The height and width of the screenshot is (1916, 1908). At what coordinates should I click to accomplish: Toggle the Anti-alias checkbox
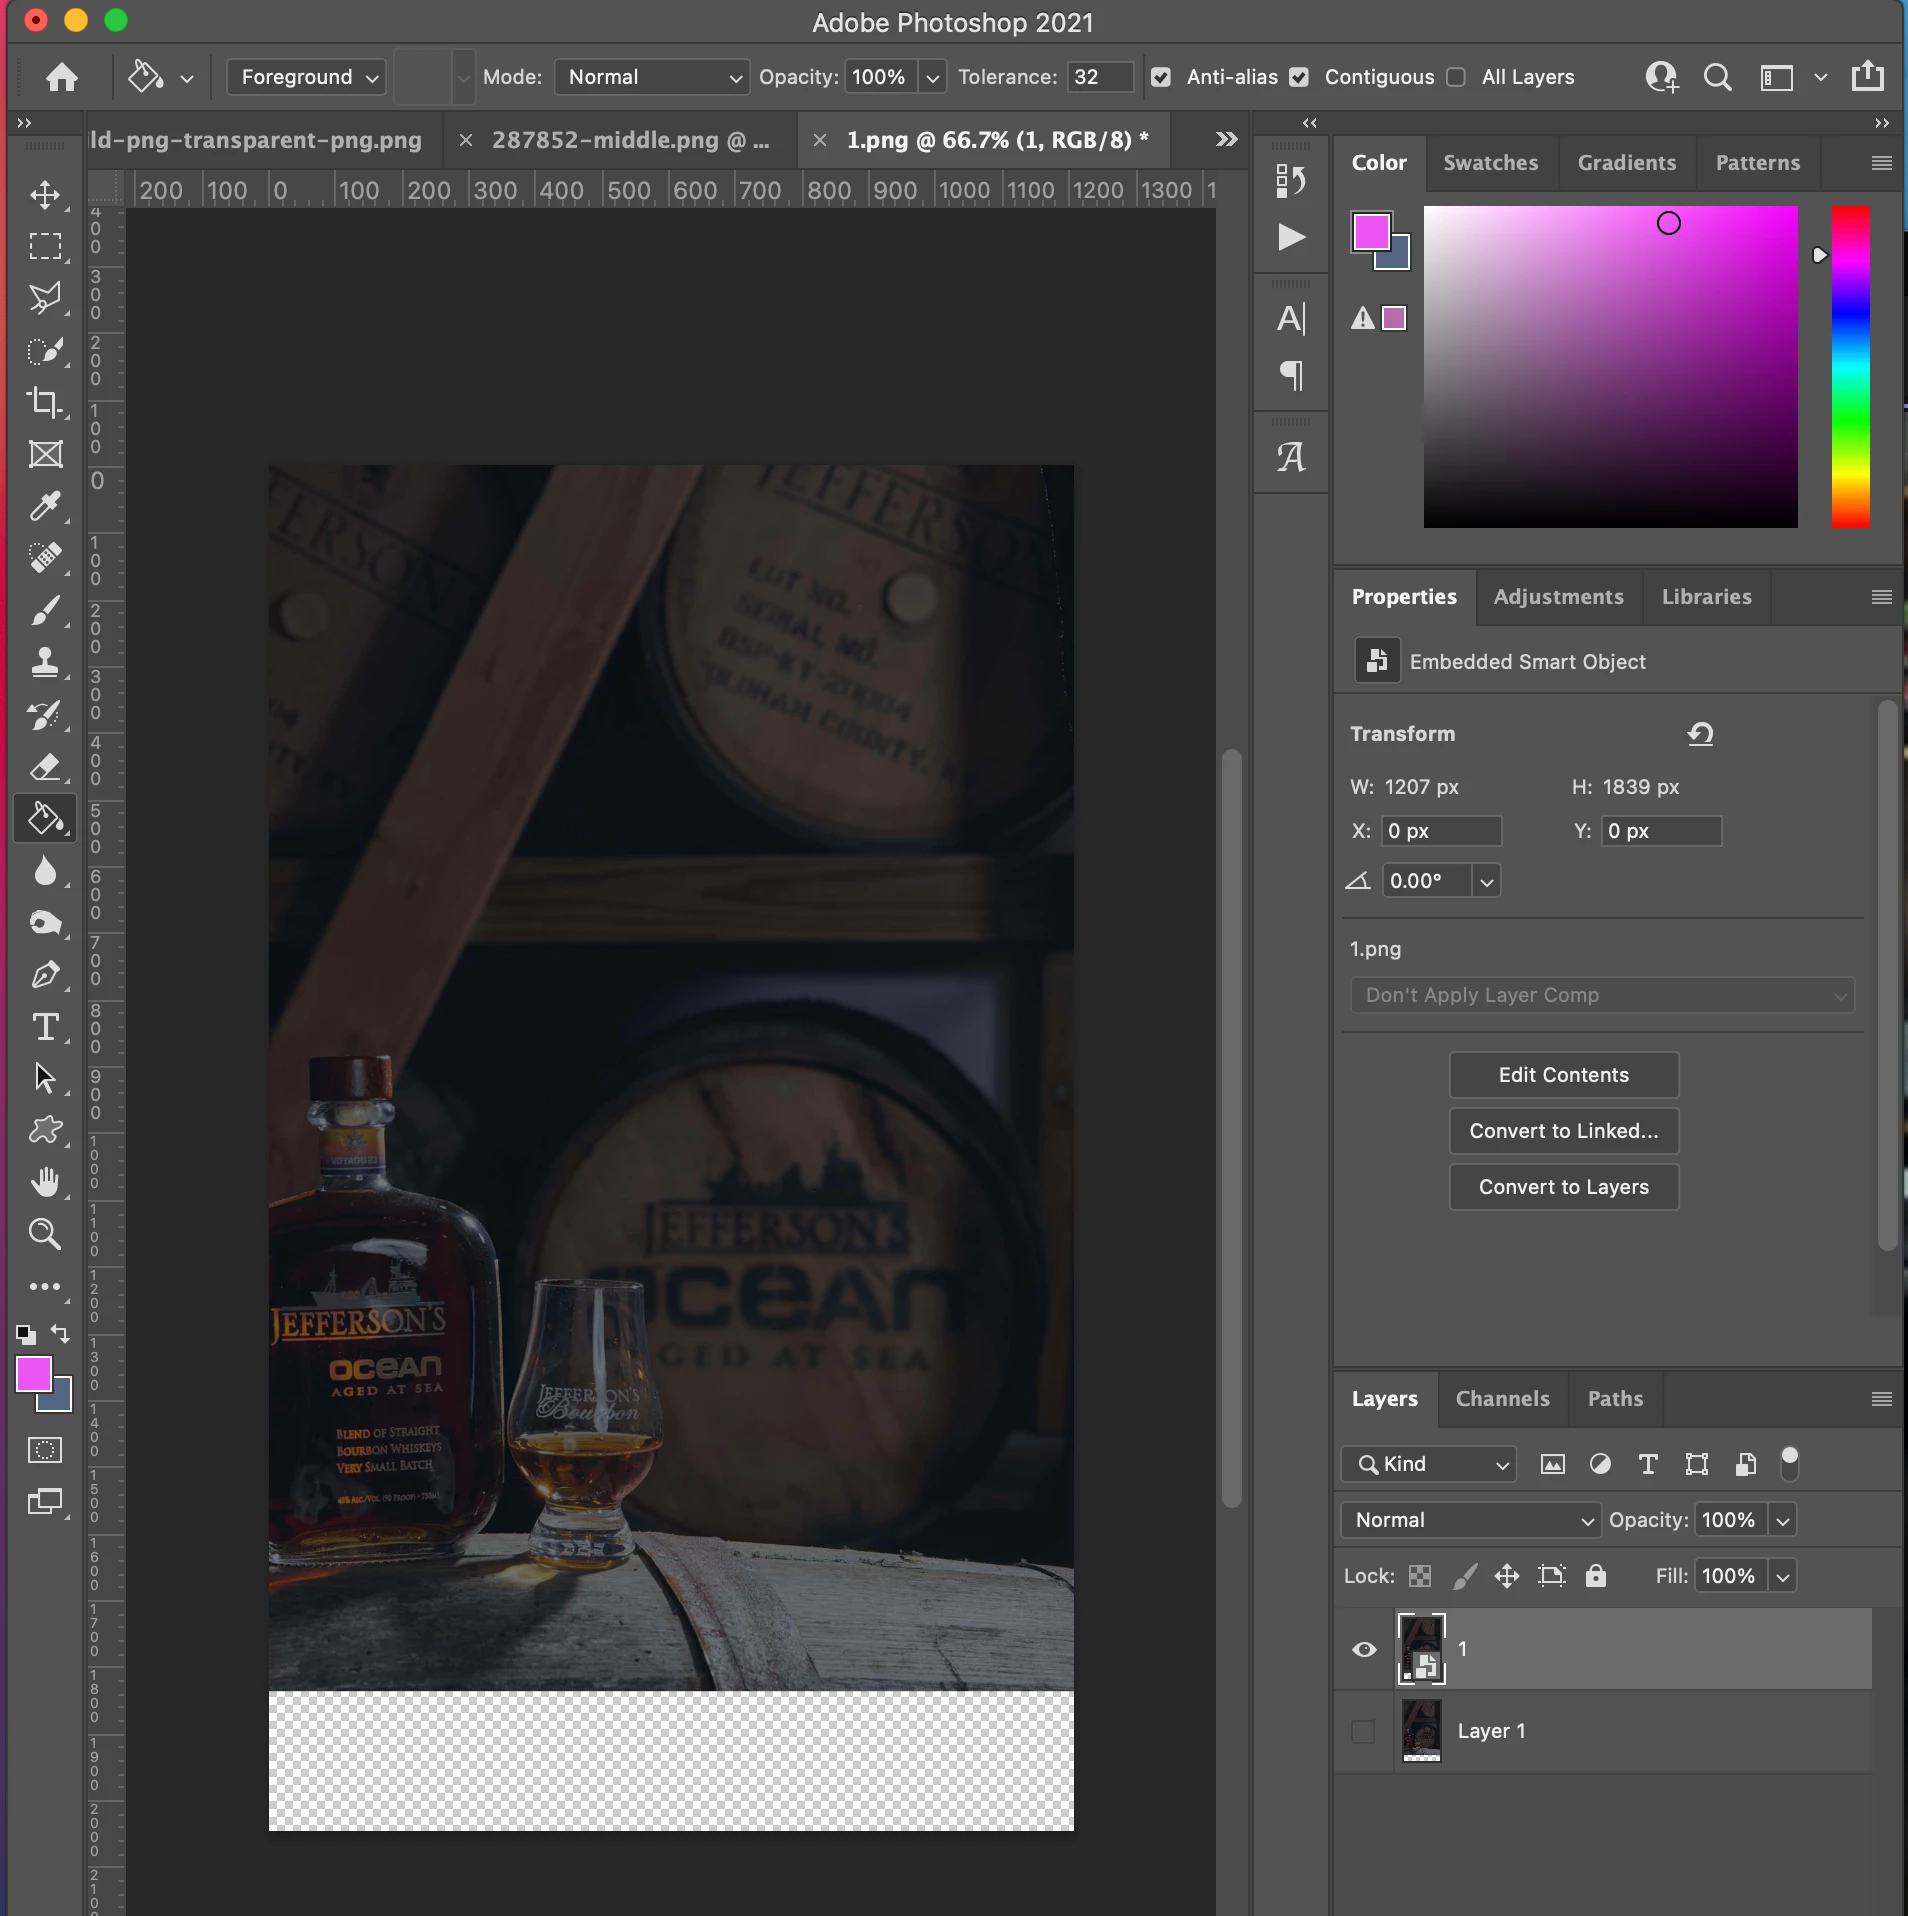click(1161, 77)
